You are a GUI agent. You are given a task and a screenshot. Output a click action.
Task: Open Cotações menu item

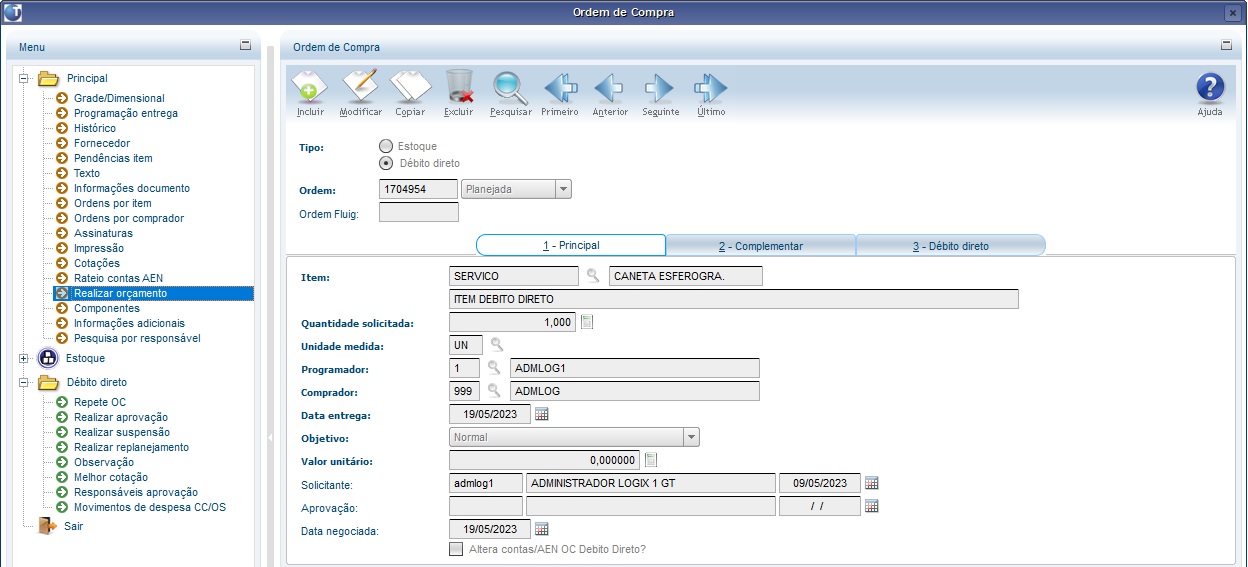click(97, 263)
